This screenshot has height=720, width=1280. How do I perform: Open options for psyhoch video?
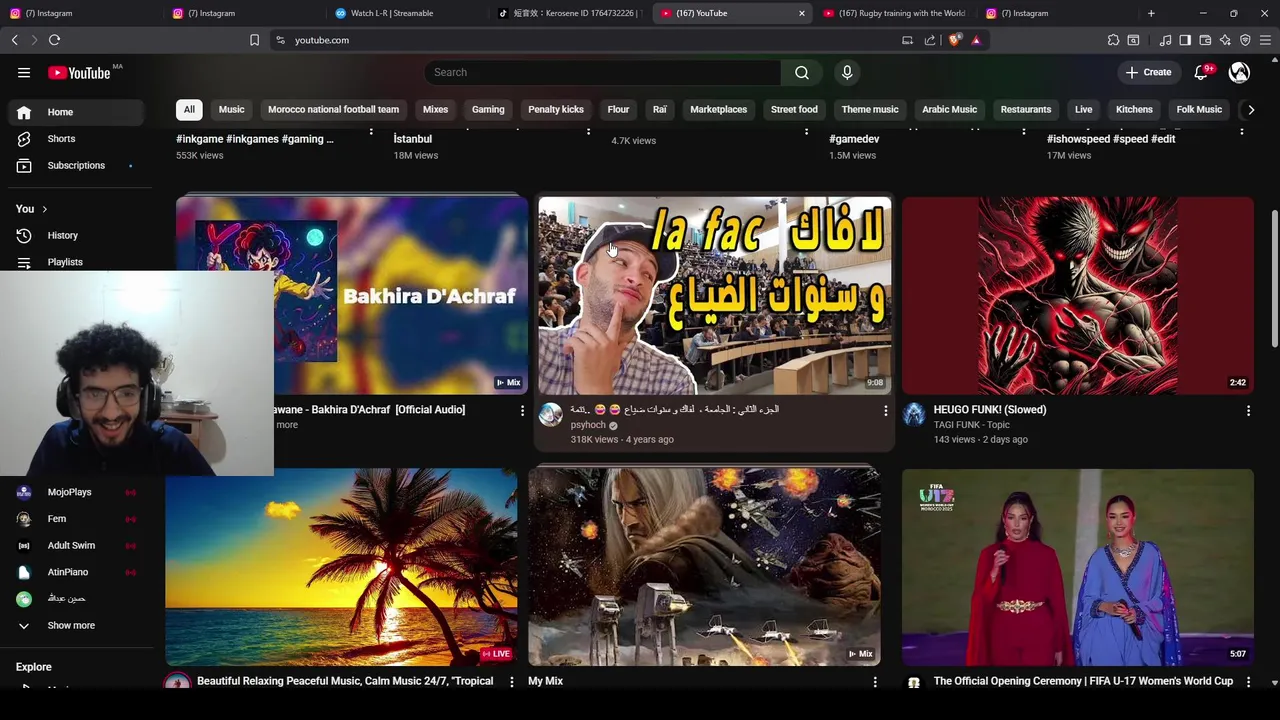pos(885,411)
